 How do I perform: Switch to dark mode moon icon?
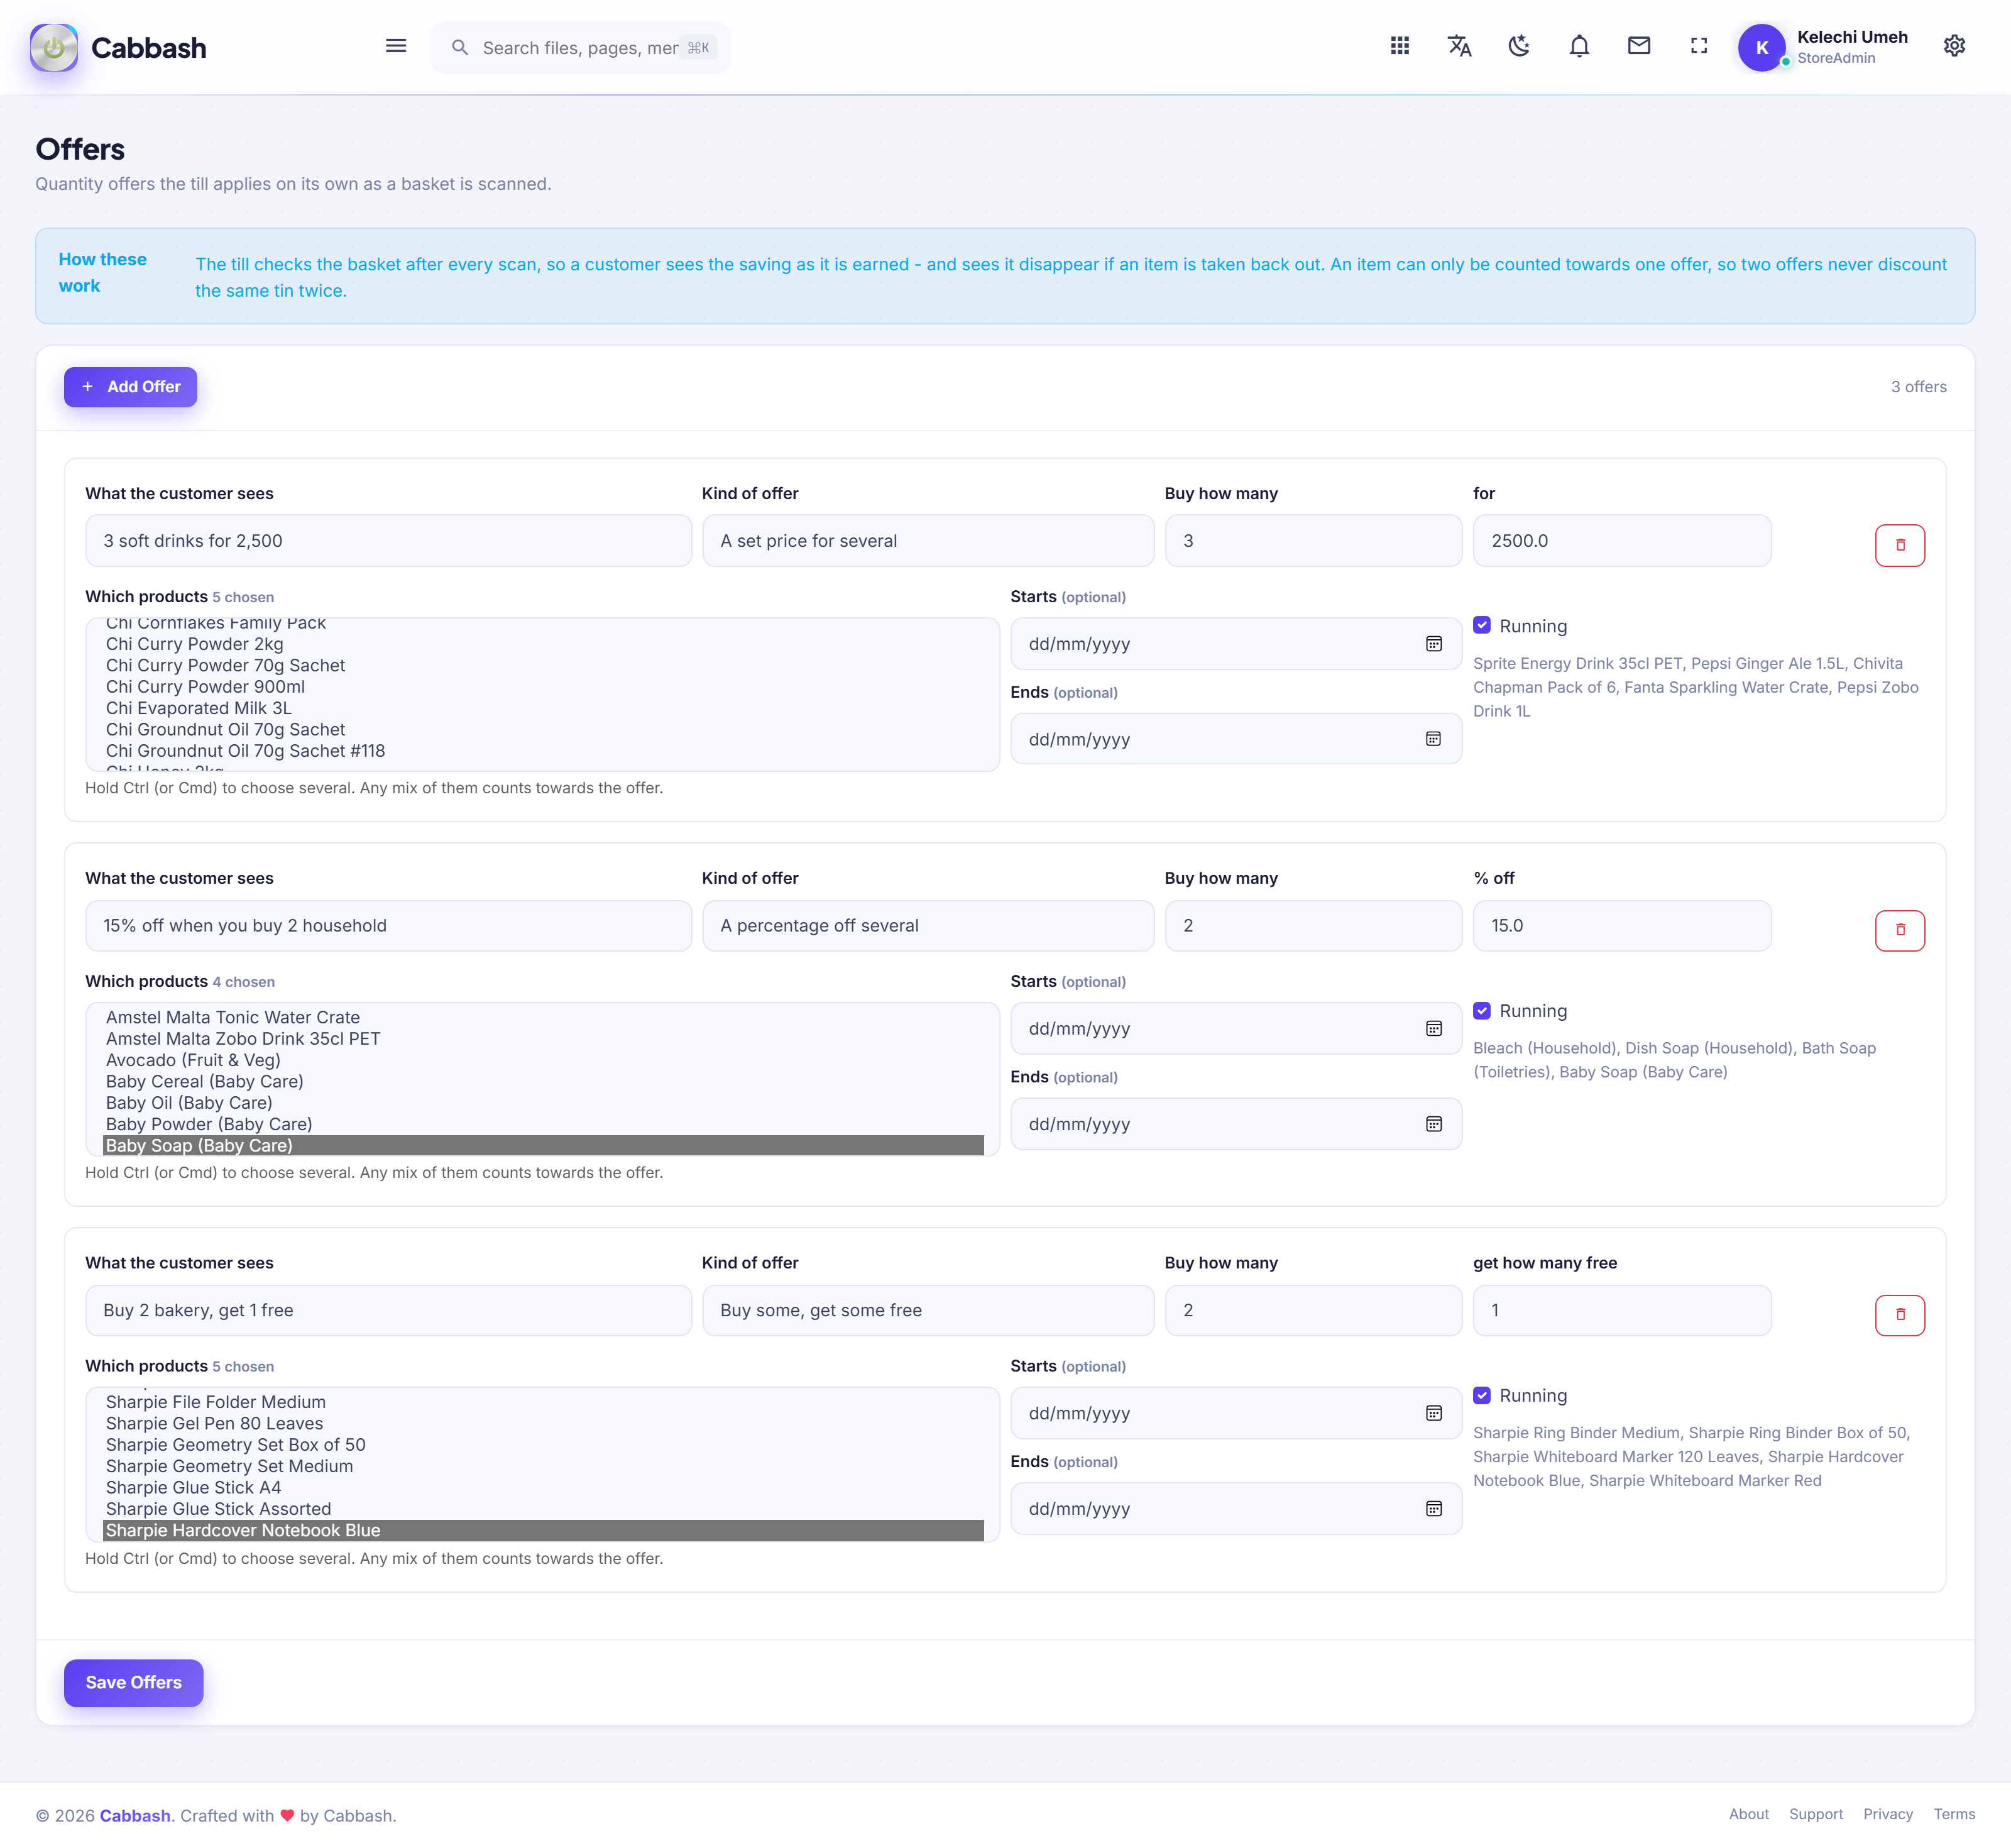[x=1519, y=46]
